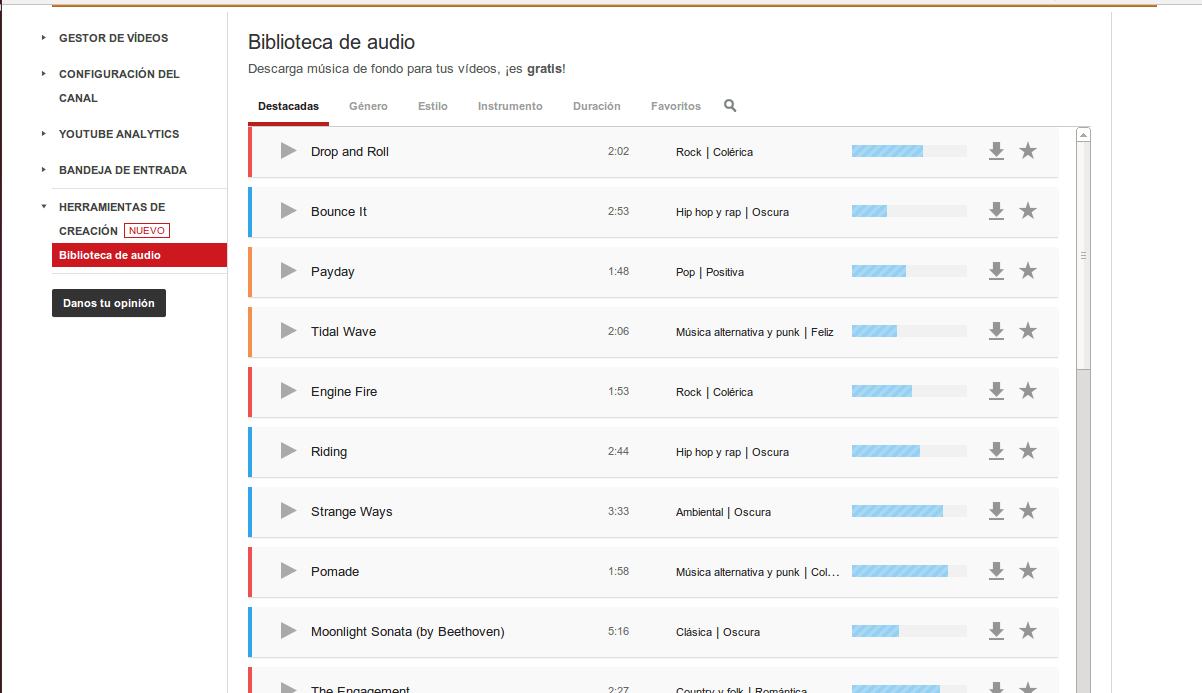Click the popularity bar for Strange Ways

coord(909,511)
